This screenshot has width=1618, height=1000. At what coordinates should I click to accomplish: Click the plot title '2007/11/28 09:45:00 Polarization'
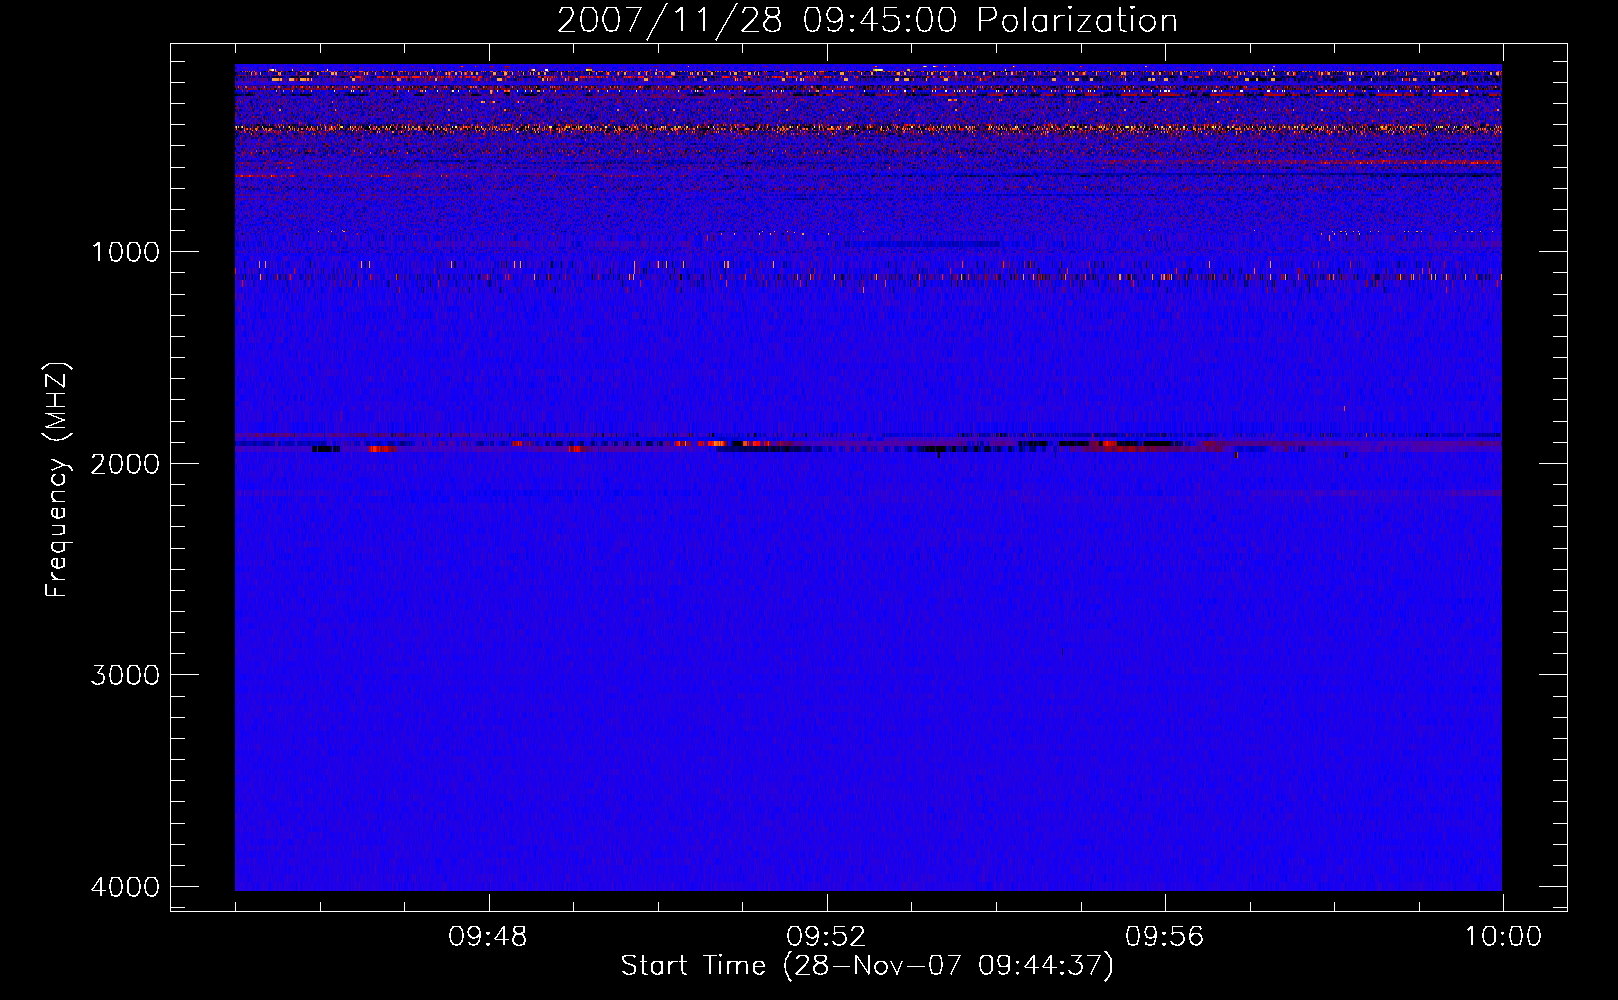tap(867, 21)
